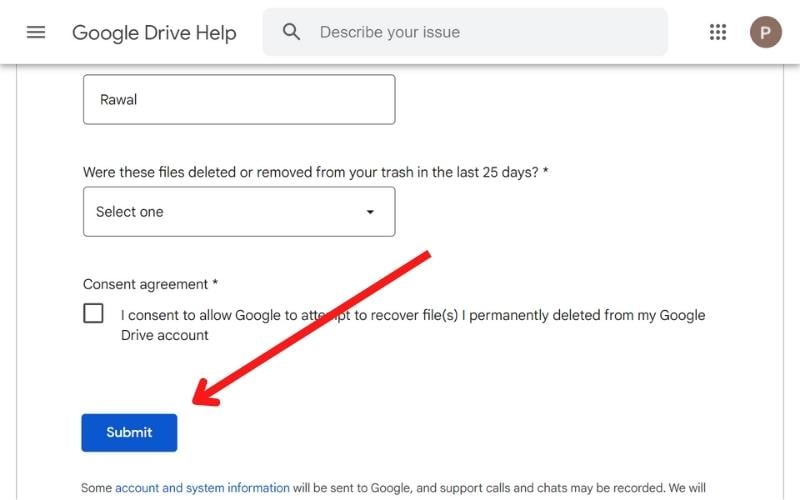The image size is (800, 500).
Task: Expand the Select one dropdown
Action: coord(239,212)
